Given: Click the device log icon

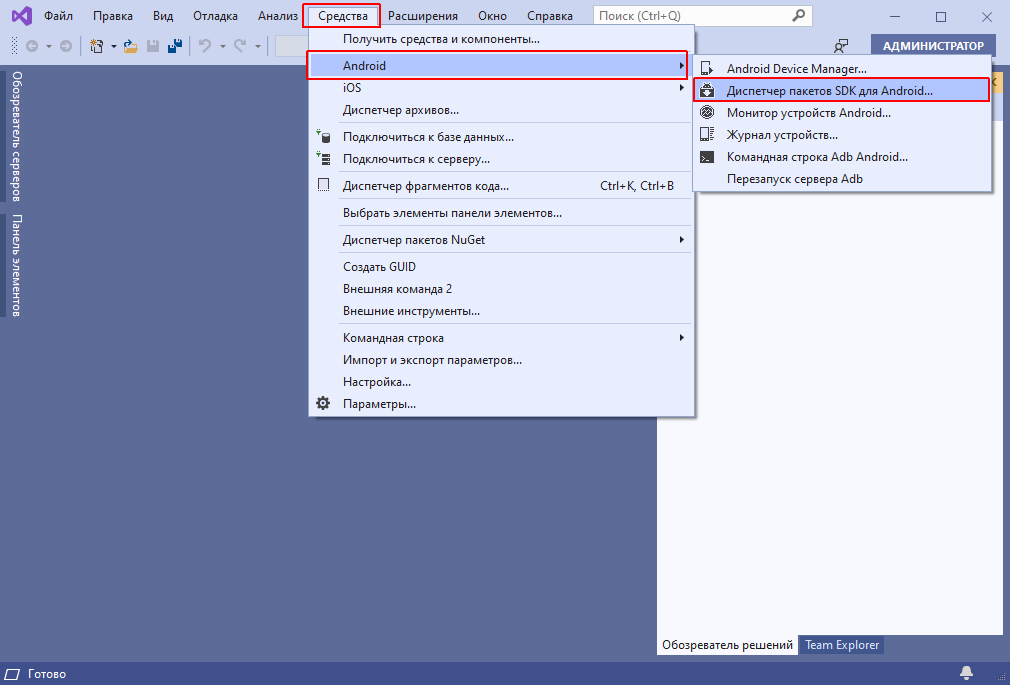Looking at the screenshot, I should coord(707,135).
